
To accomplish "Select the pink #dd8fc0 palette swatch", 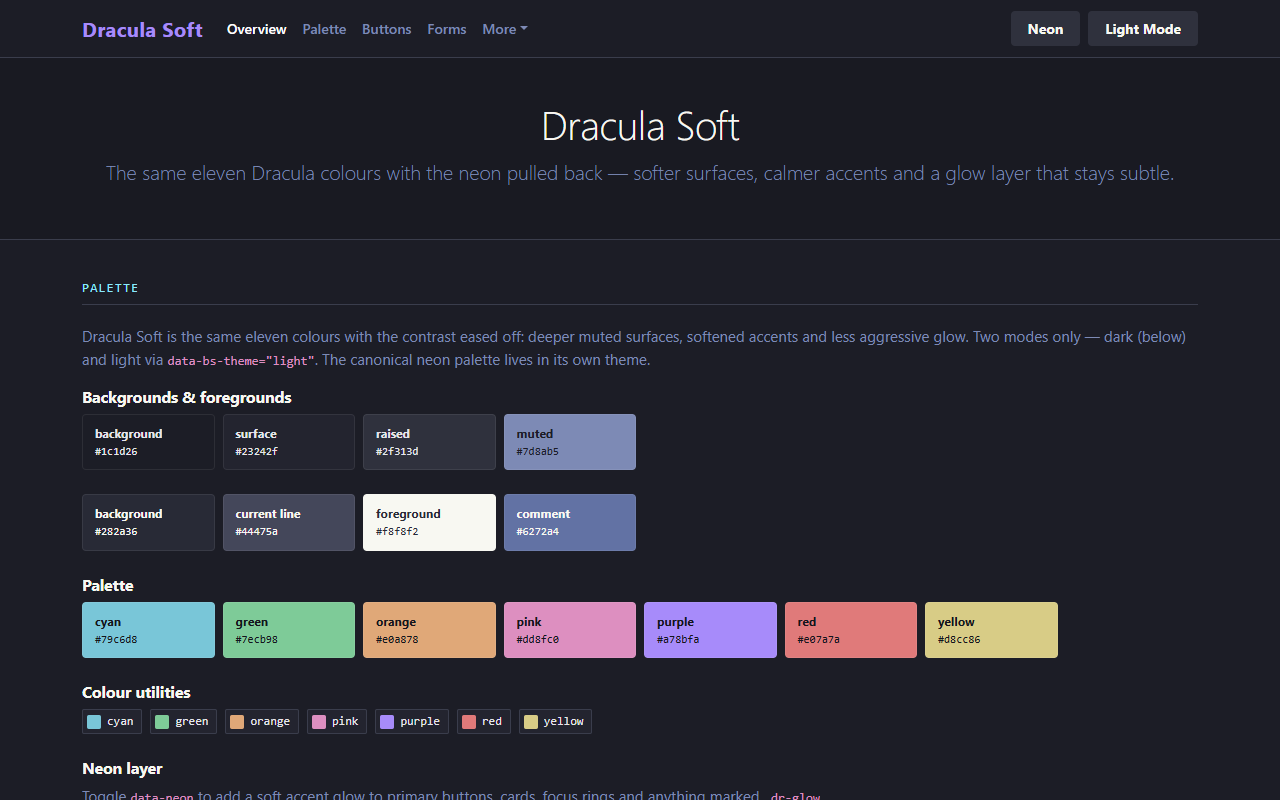I will 570,630.
